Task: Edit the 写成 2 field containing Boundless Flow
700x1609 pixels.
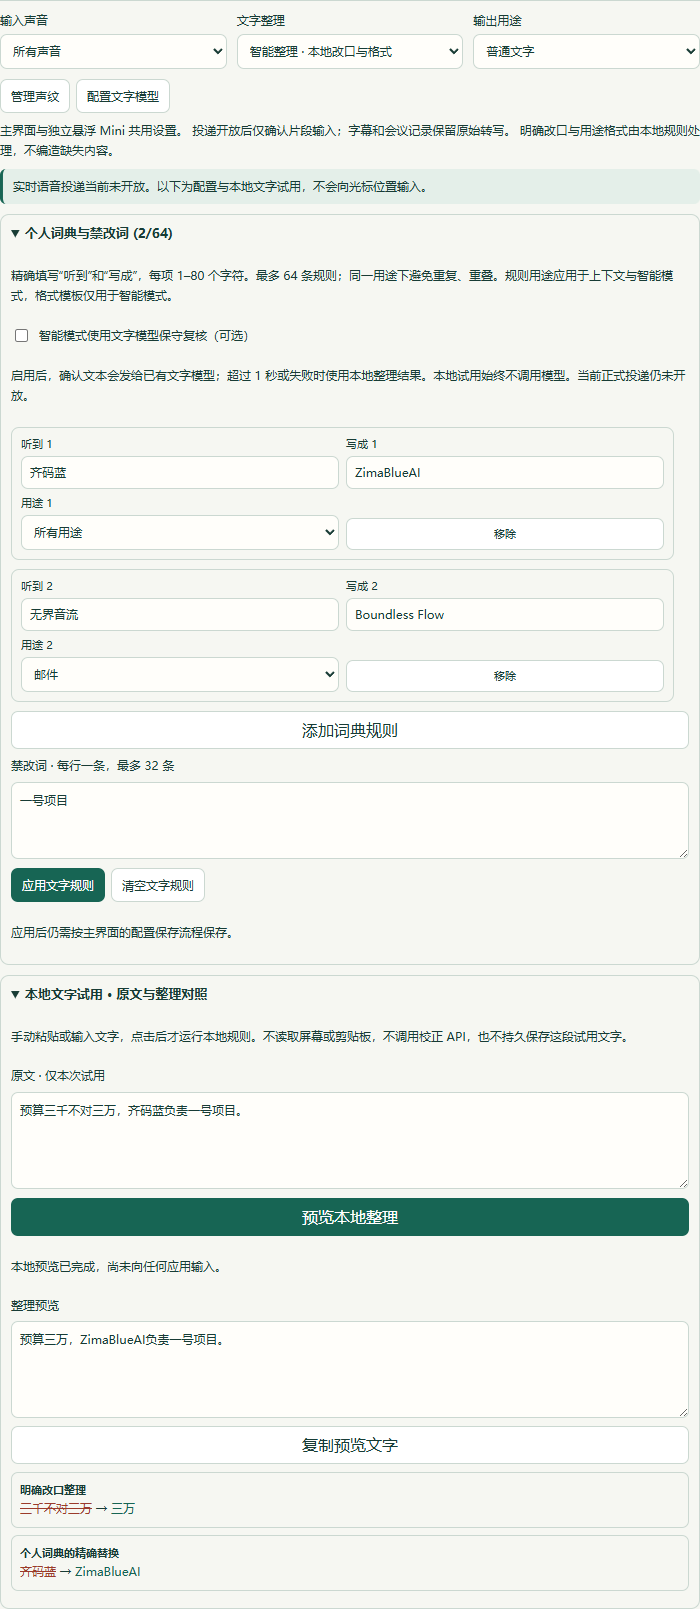Action: pyautogui.click(x=505, y=615)
